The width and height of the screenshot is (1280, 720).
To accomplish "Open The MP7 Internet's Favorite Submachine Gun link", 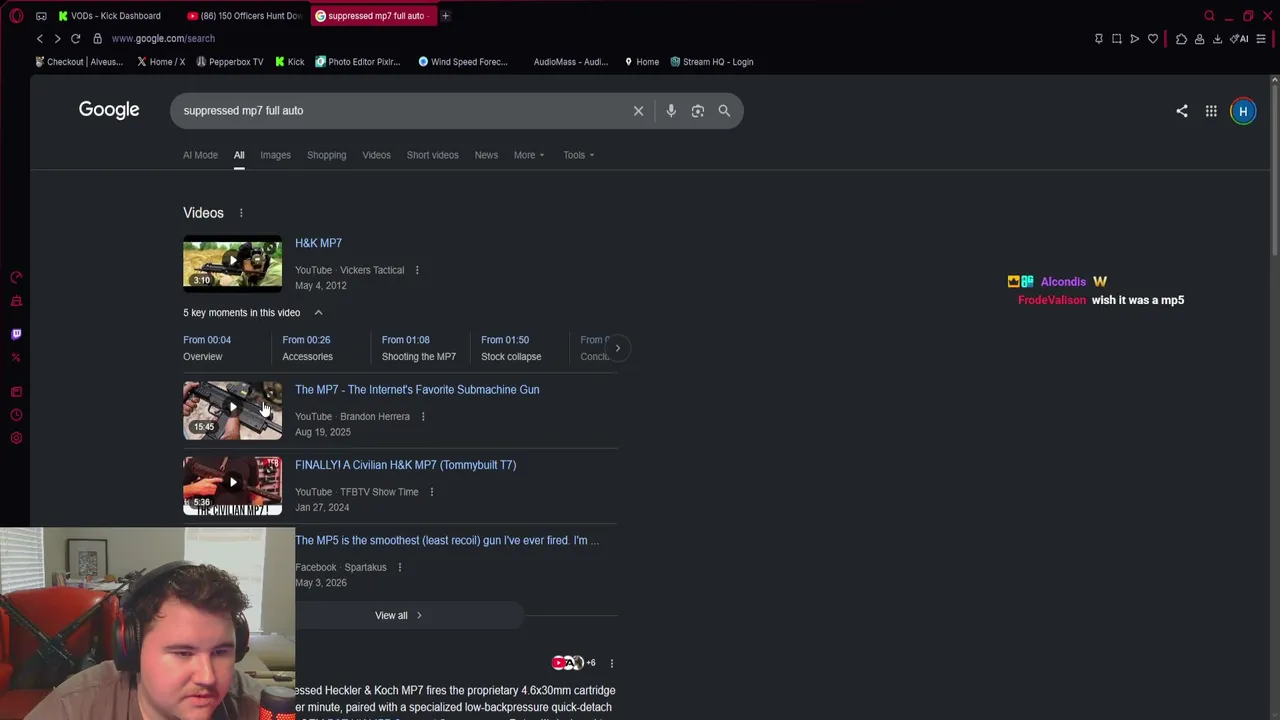I will 417,390.
